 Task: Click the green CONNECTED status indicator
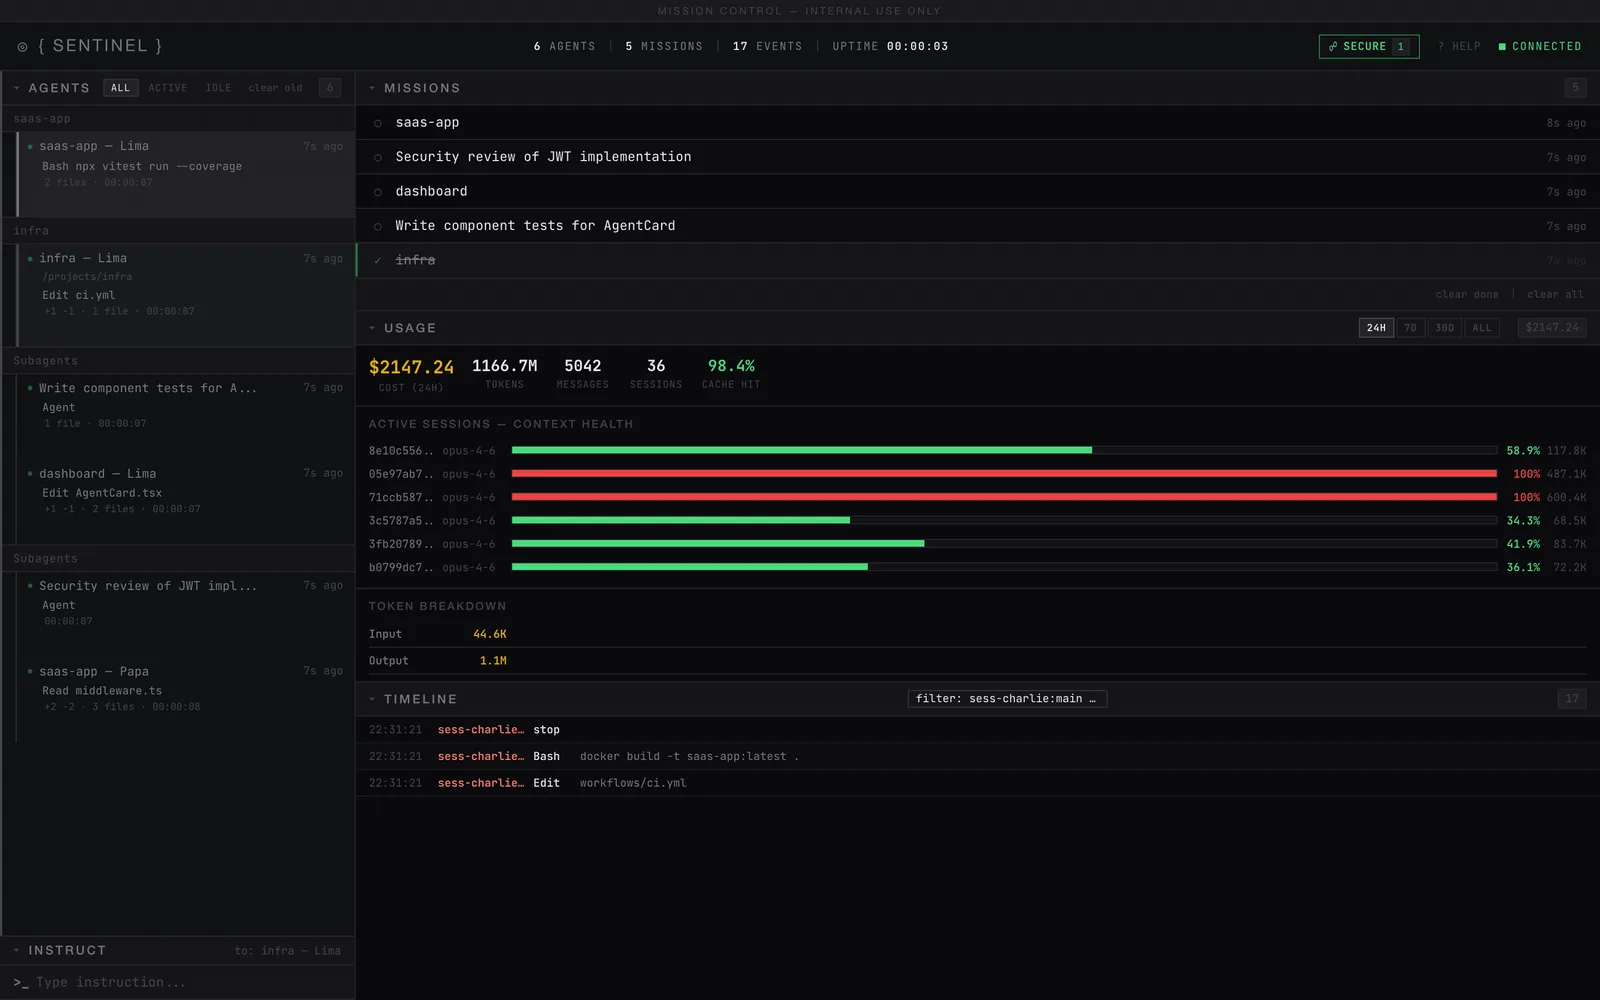point(1540,47)
